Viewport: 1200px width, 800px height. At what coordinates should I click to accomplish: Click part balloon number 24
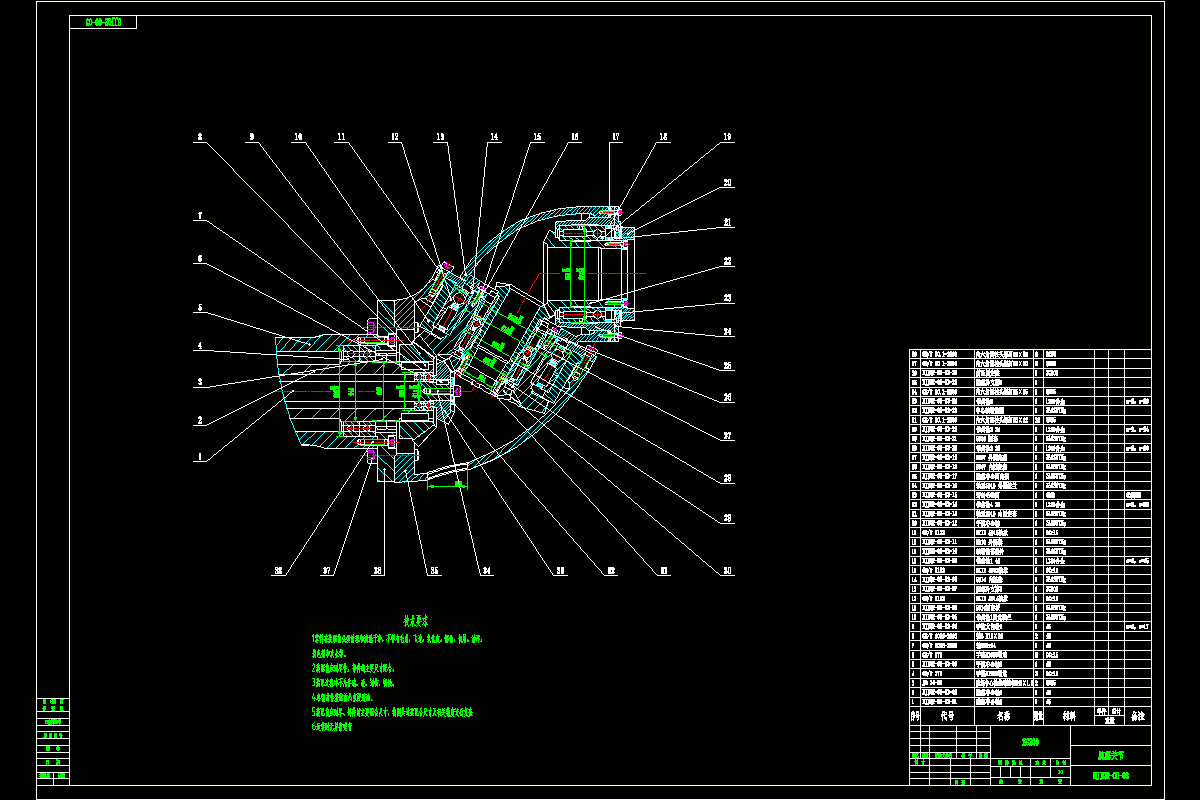[727, 331]
